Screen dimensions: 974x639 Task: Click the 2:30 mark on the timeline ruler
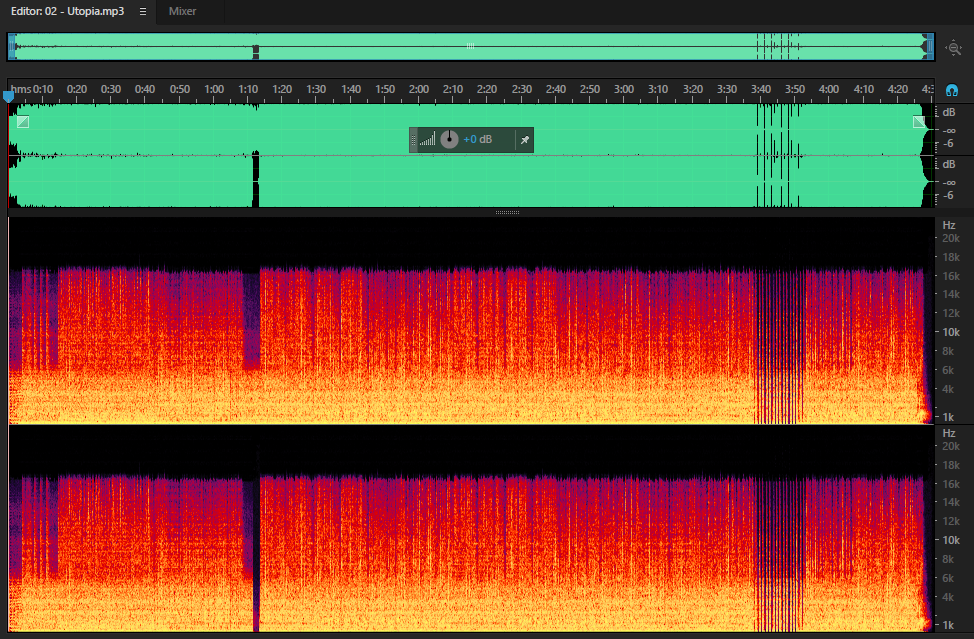pos(521,89)
